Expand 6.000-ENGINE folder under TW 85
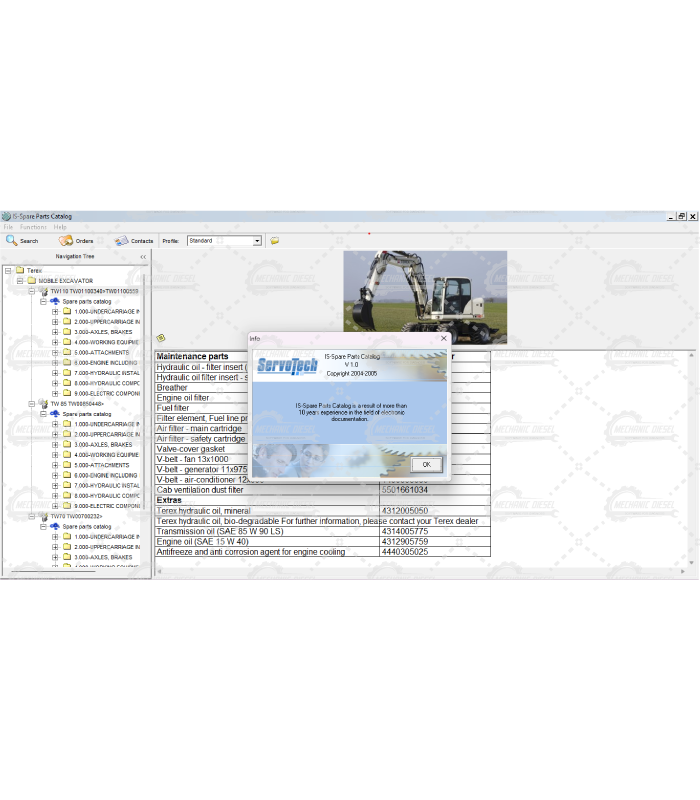Viewport: 700px width, 800px height. [55, 475]
